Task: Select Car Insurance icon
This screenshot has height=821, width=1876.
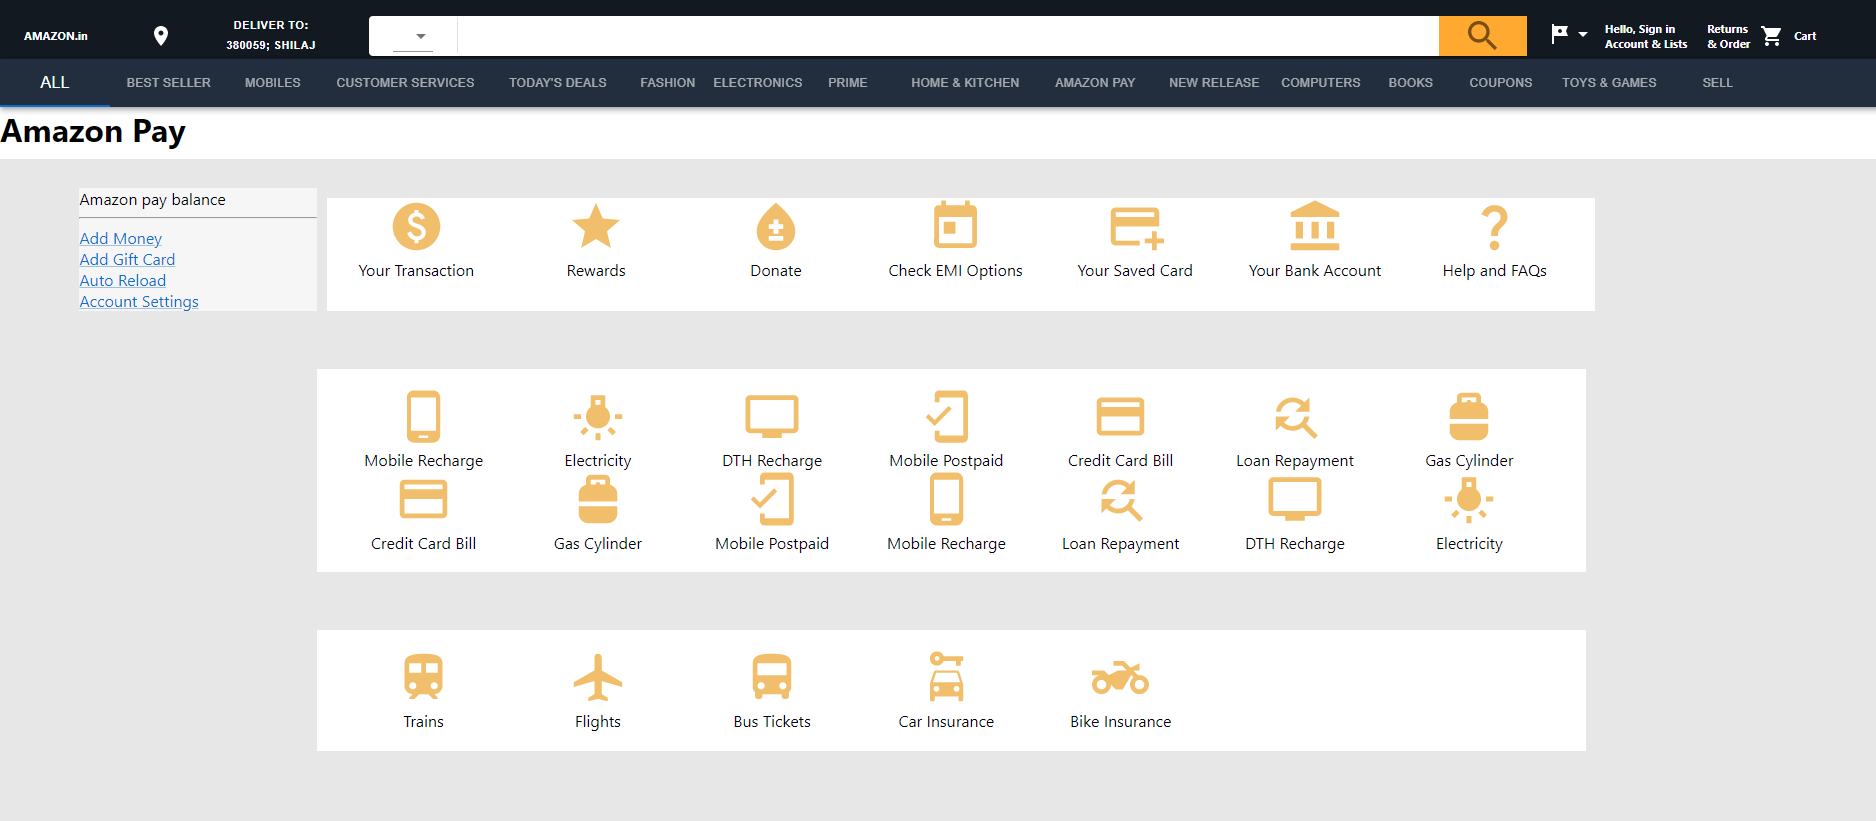Action: [x=946, y=677]
